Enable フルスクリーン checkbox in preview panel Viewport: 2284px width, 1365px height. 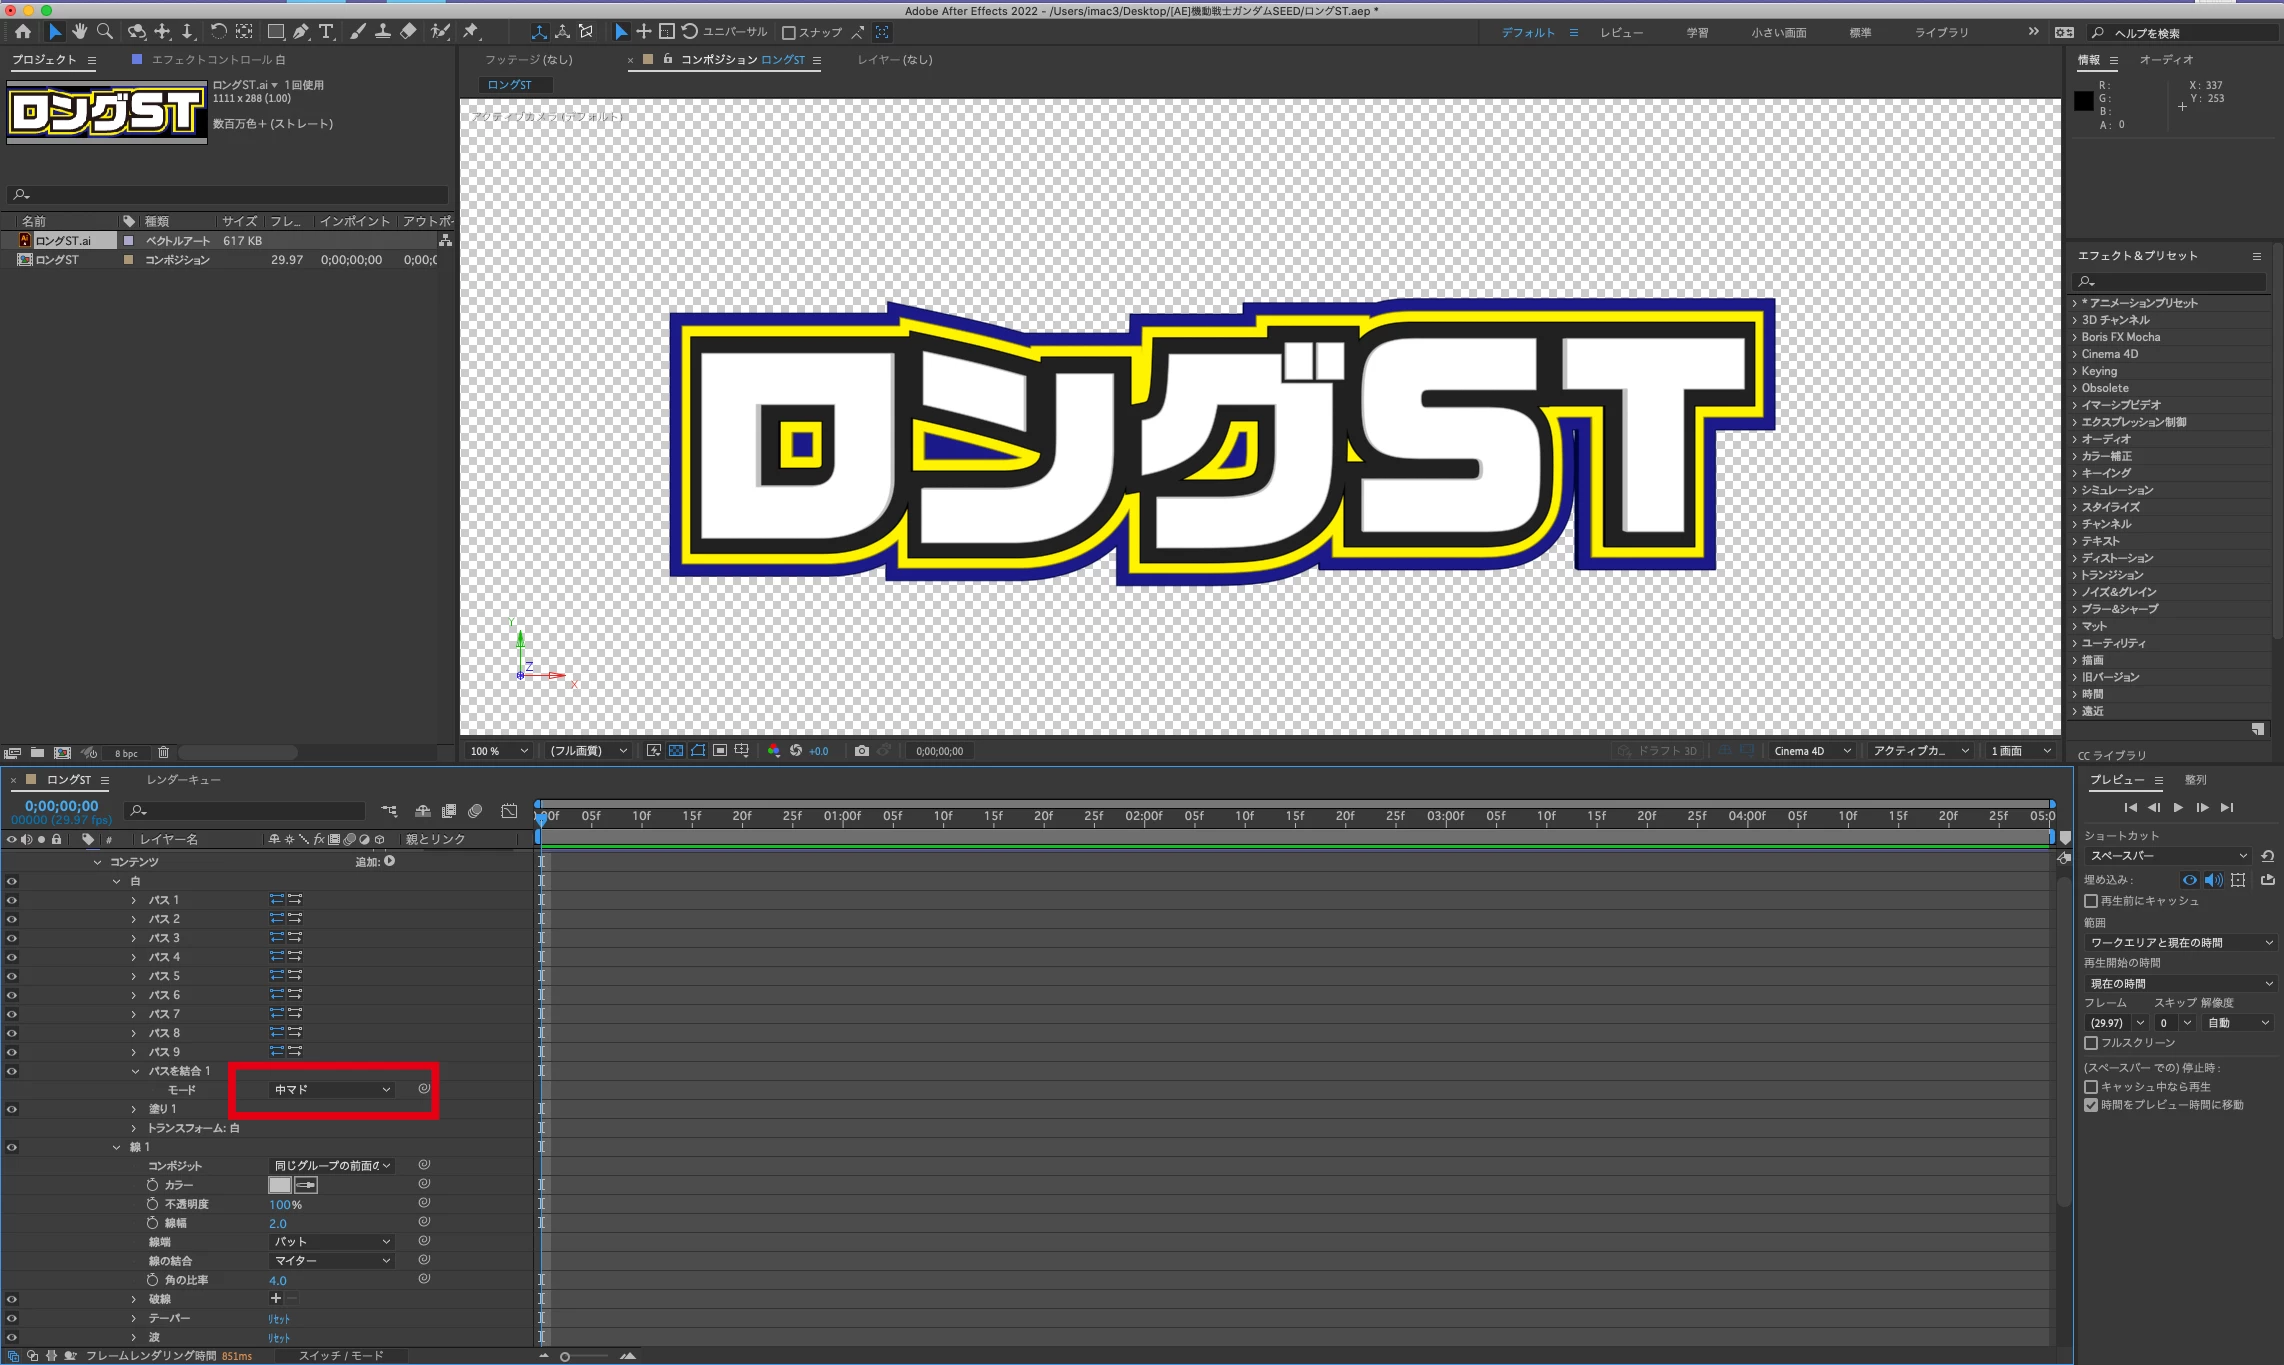pyautogui.click(x=2091, y=1043)
